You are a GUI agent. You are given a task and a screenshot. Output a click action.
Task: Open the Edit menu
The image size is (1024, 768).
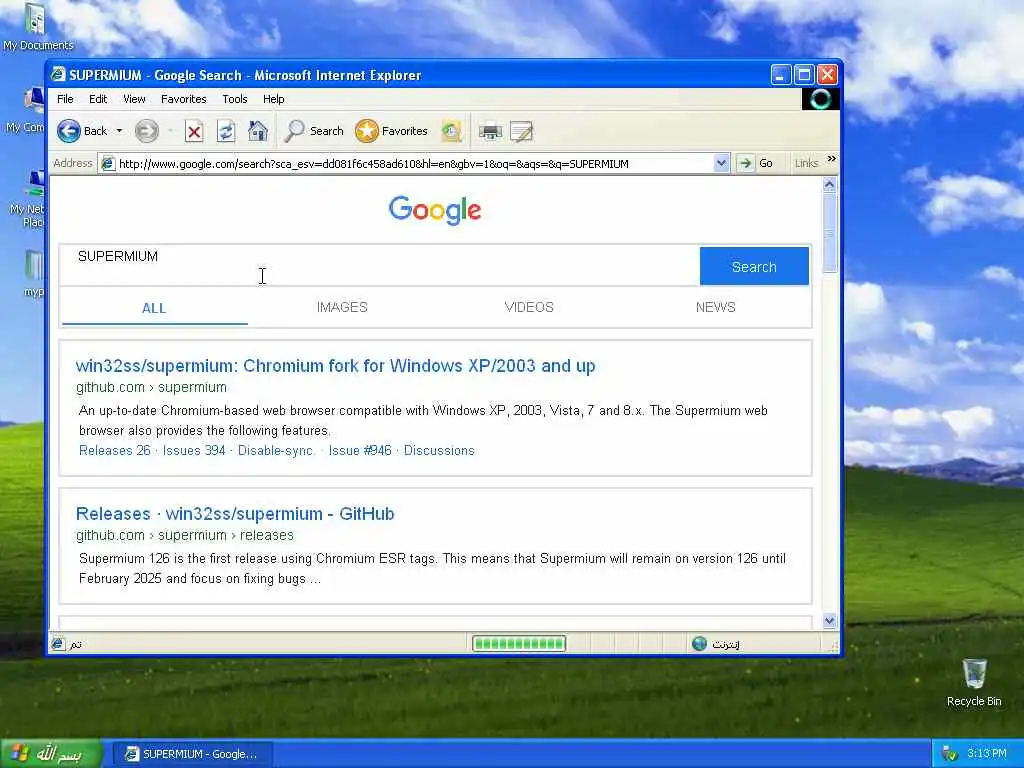98,99
